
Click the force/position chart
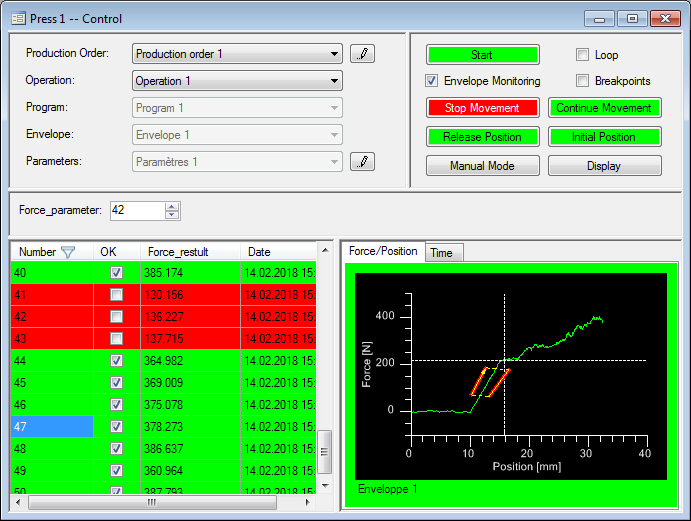[511, 376]
